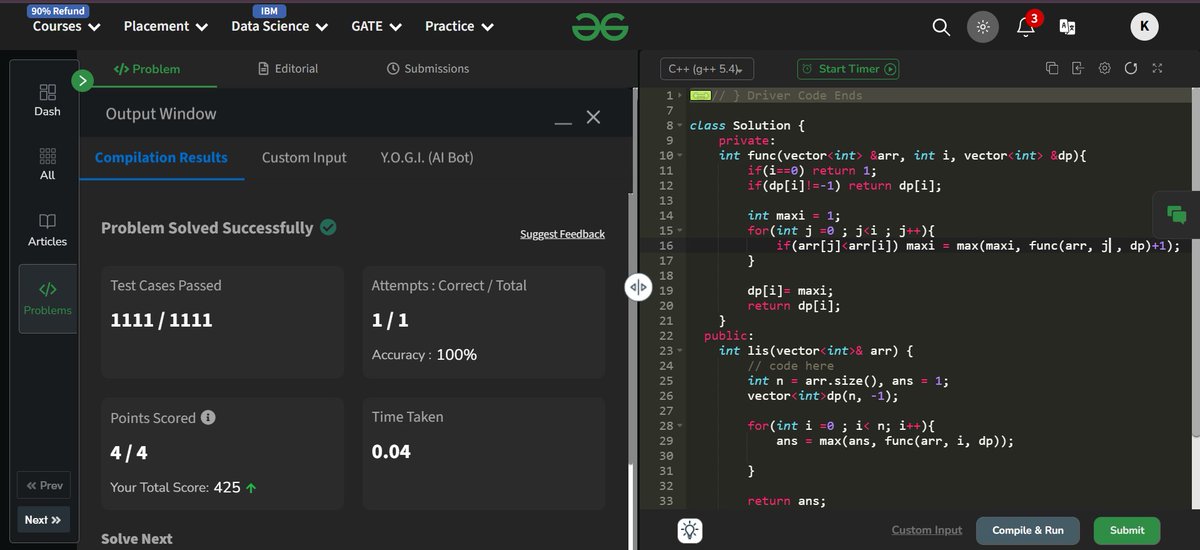The width and height of the screenshot is (1200, 550).
Task: Click Time Taken value 0.04
Action: [391, 452]
